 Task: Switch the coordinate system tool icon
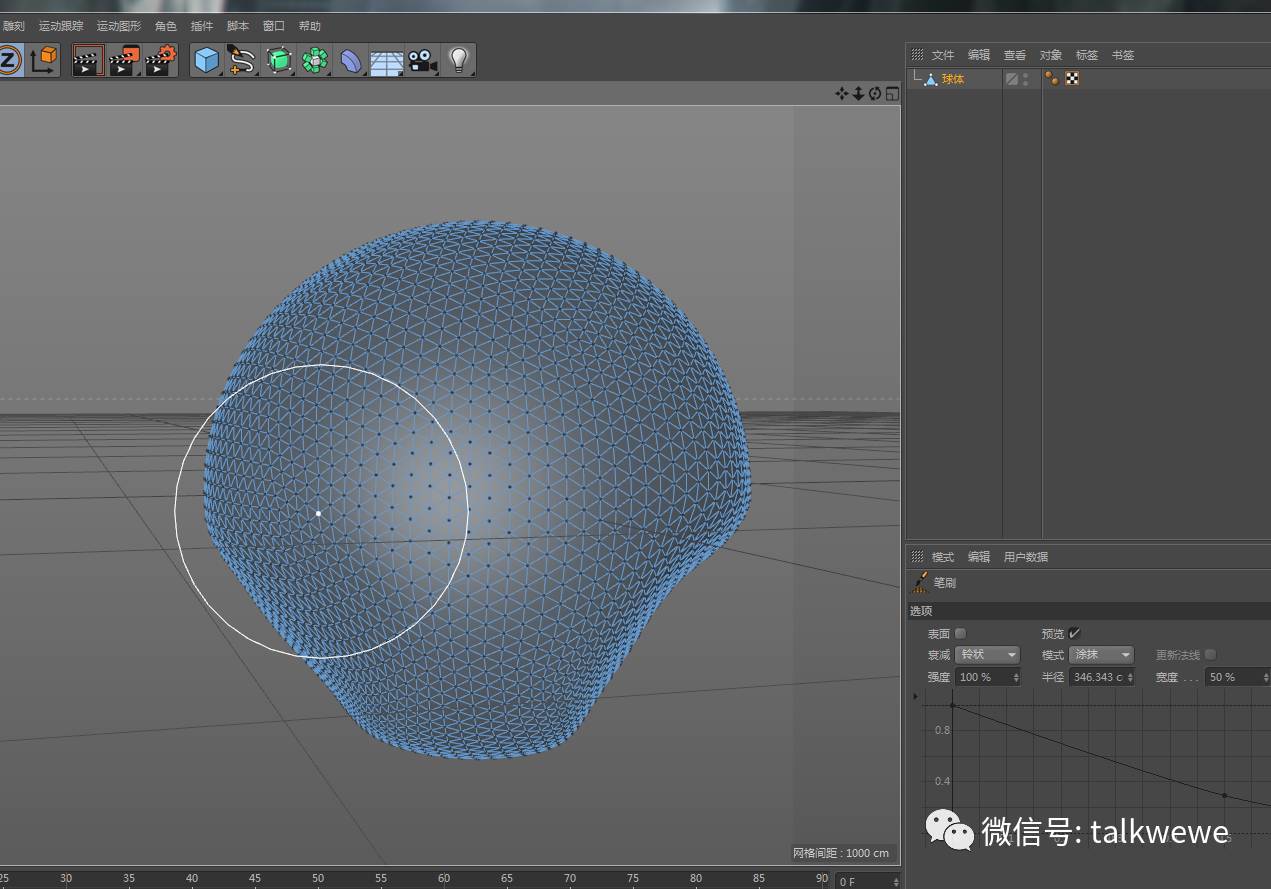[x=44, y=60]
